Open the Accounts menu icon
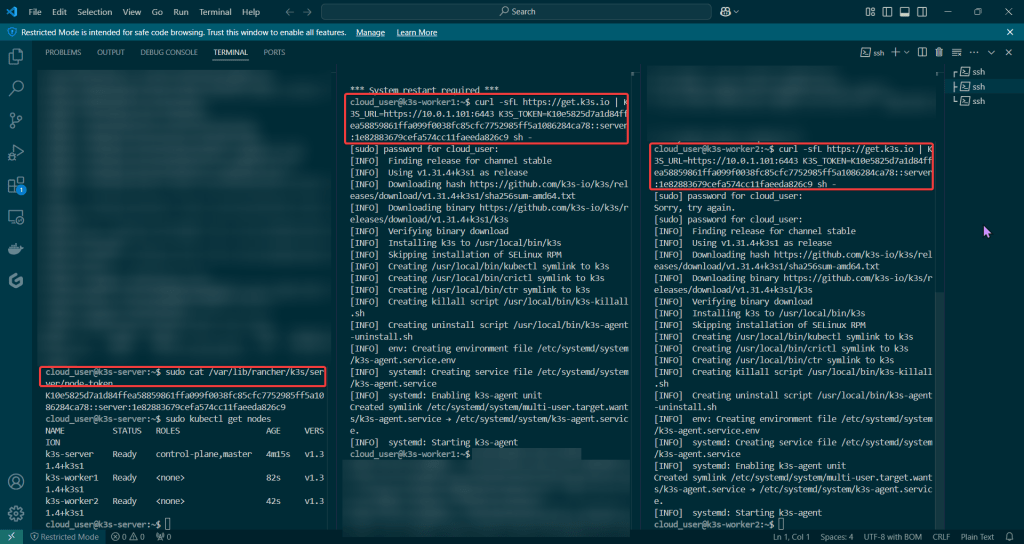The width and height of the screenshot is (1024, 544). coord(16,482)
